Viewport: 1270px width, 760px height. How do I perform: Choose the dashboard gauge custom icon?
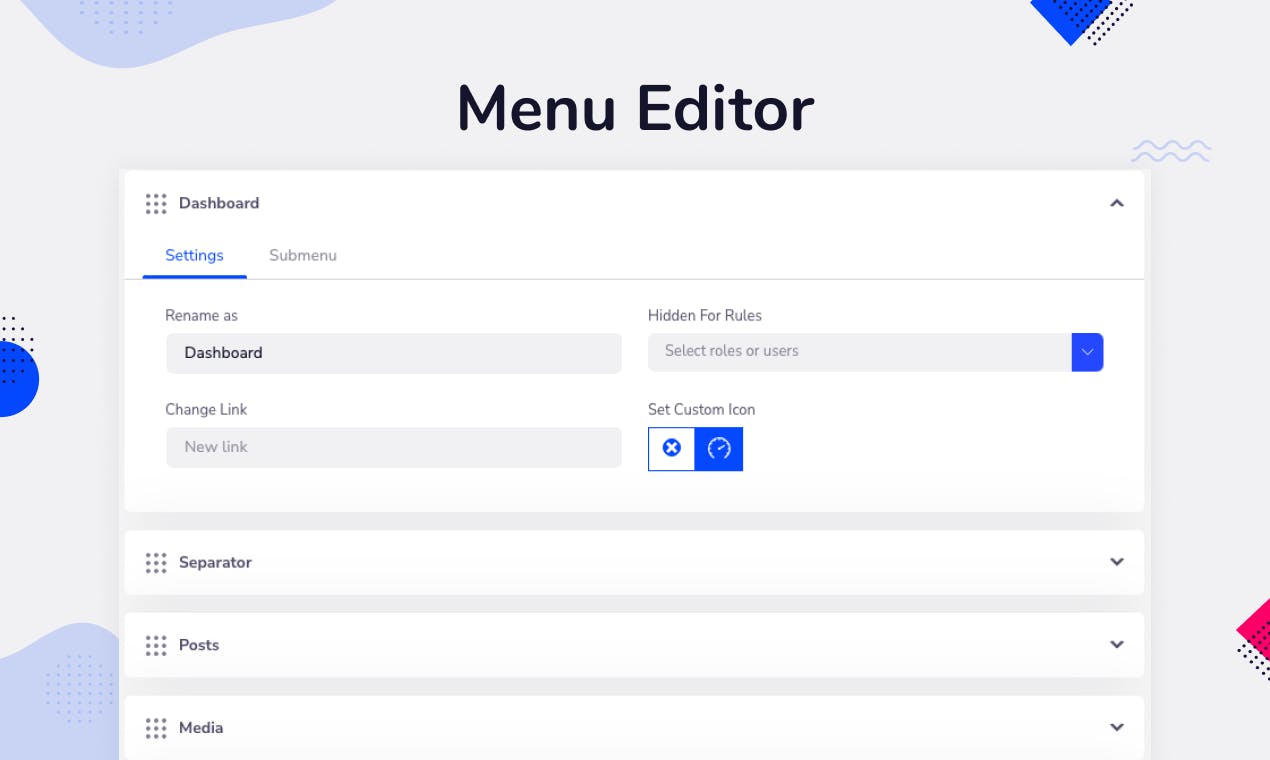click(719, 448)
